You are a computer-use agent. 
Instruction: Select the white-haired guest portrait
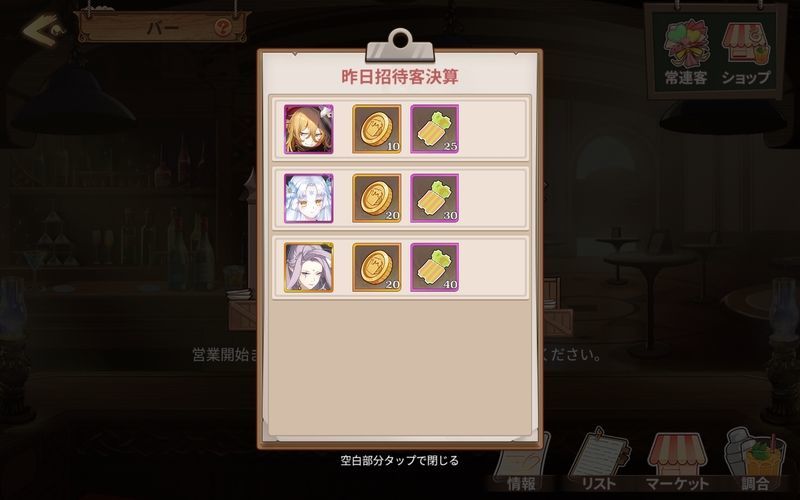[x=309, y=198]
